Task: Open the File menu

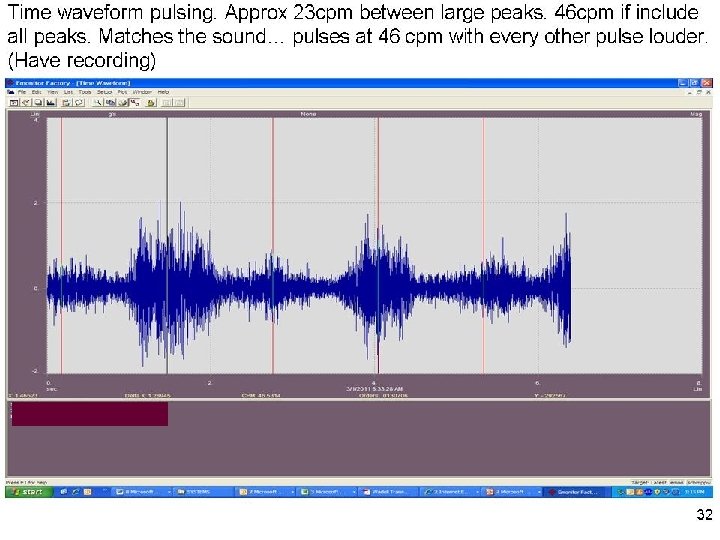Action: click(x=22, y=92)
